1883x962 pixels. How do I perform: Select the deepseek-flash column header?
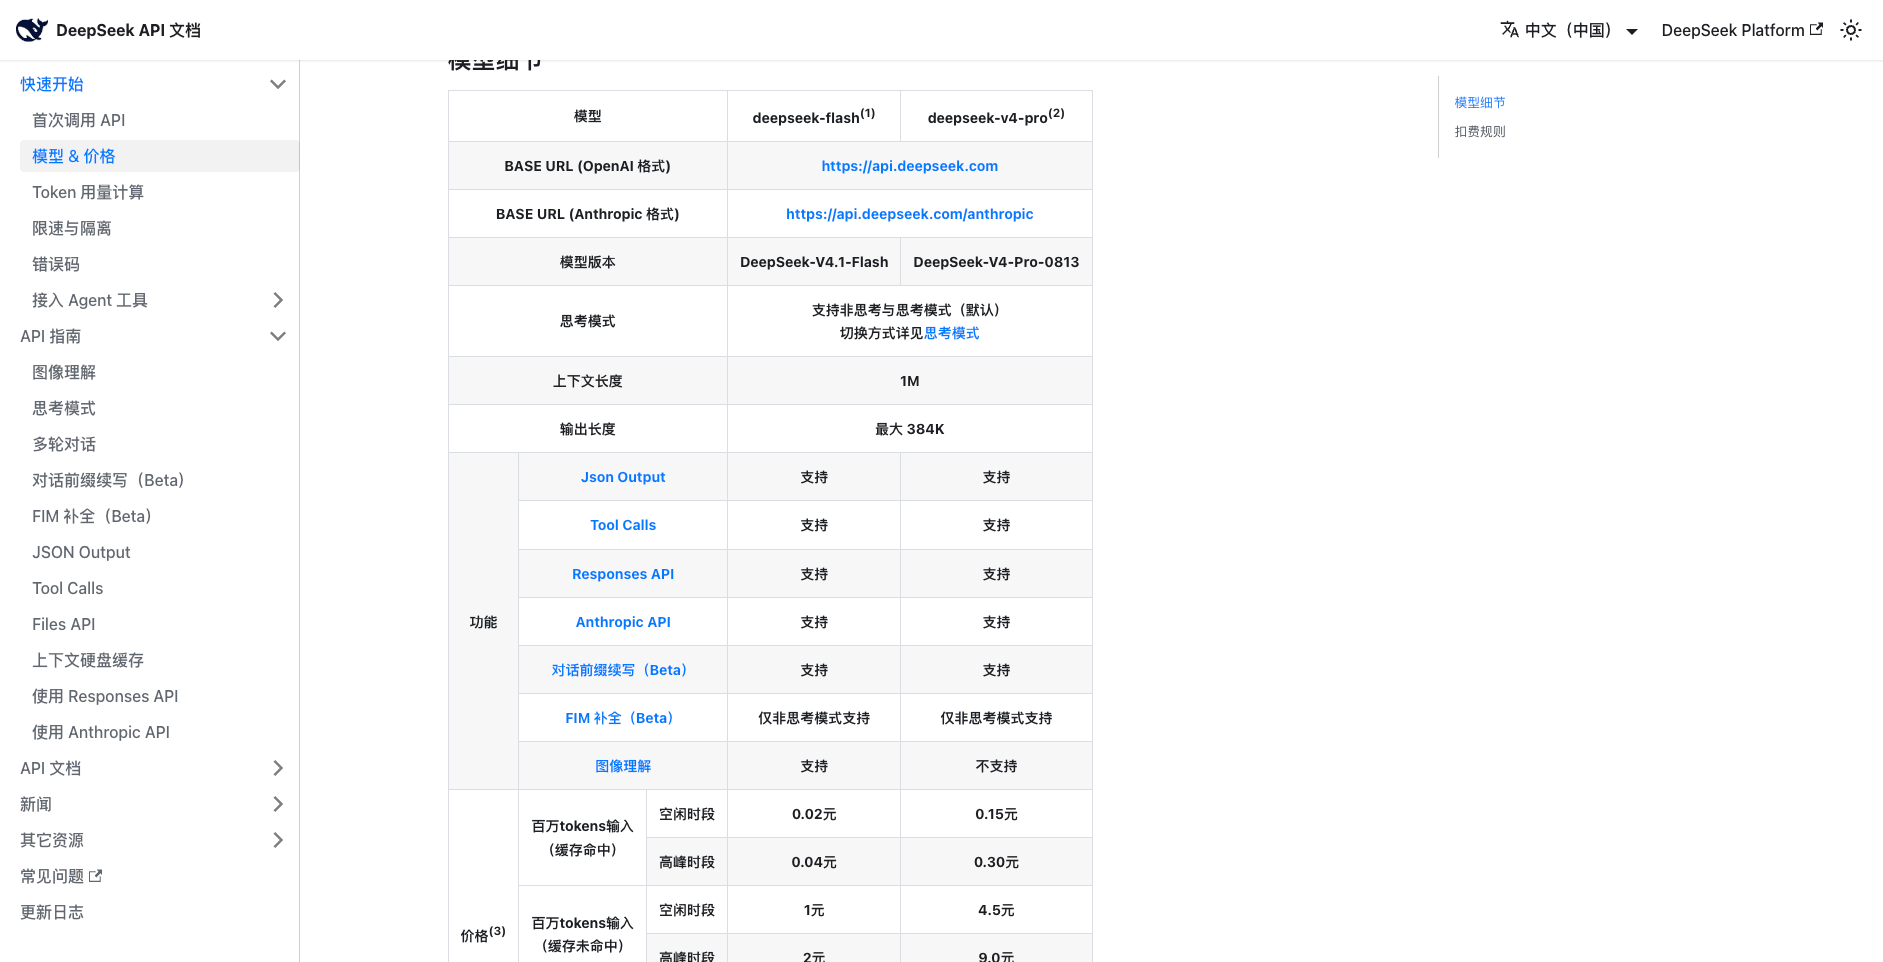[814, 116]
